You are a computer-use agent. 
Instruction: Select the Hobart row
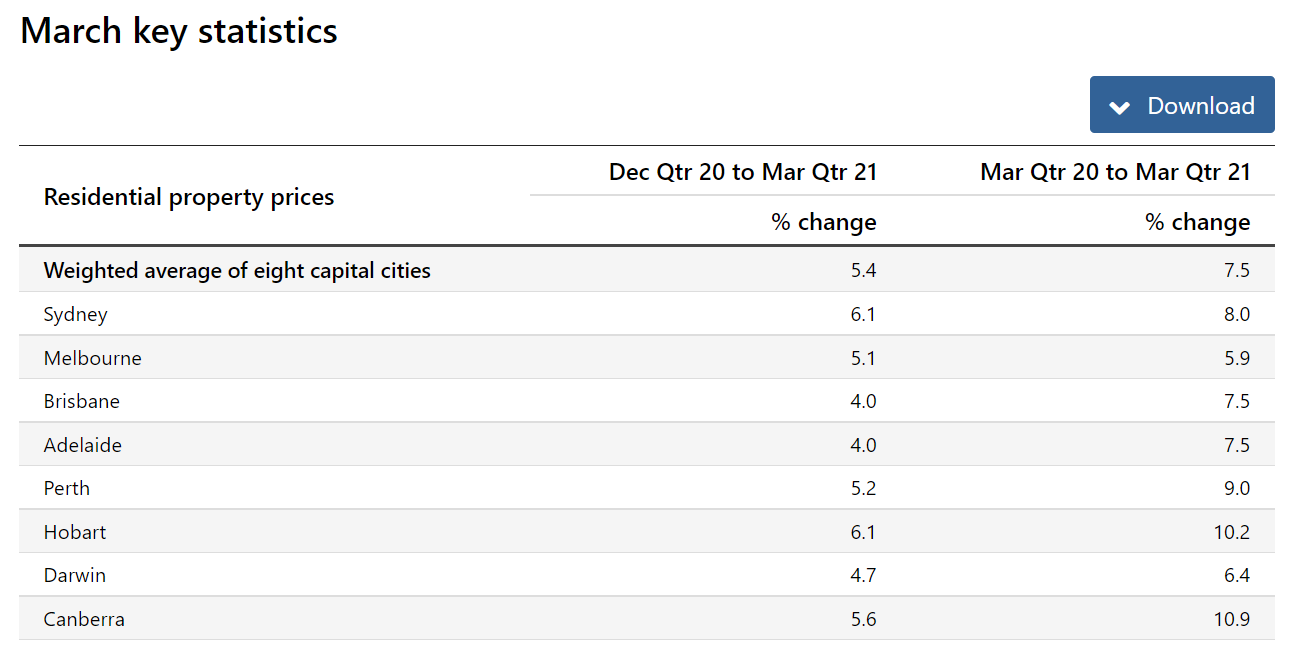coord(74,531)
